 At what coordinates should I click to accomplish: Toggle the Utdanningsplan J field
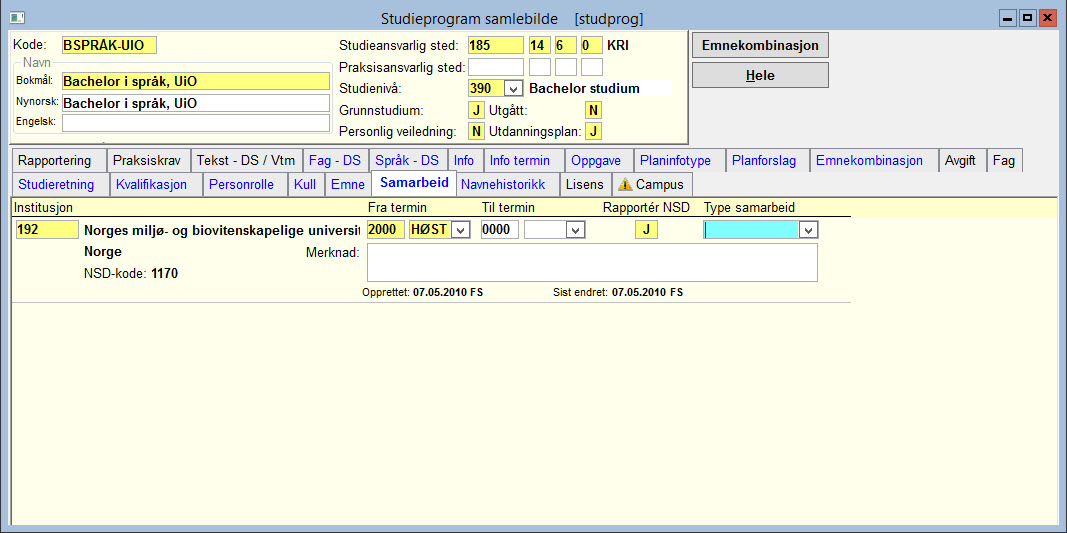coord(593,131)
